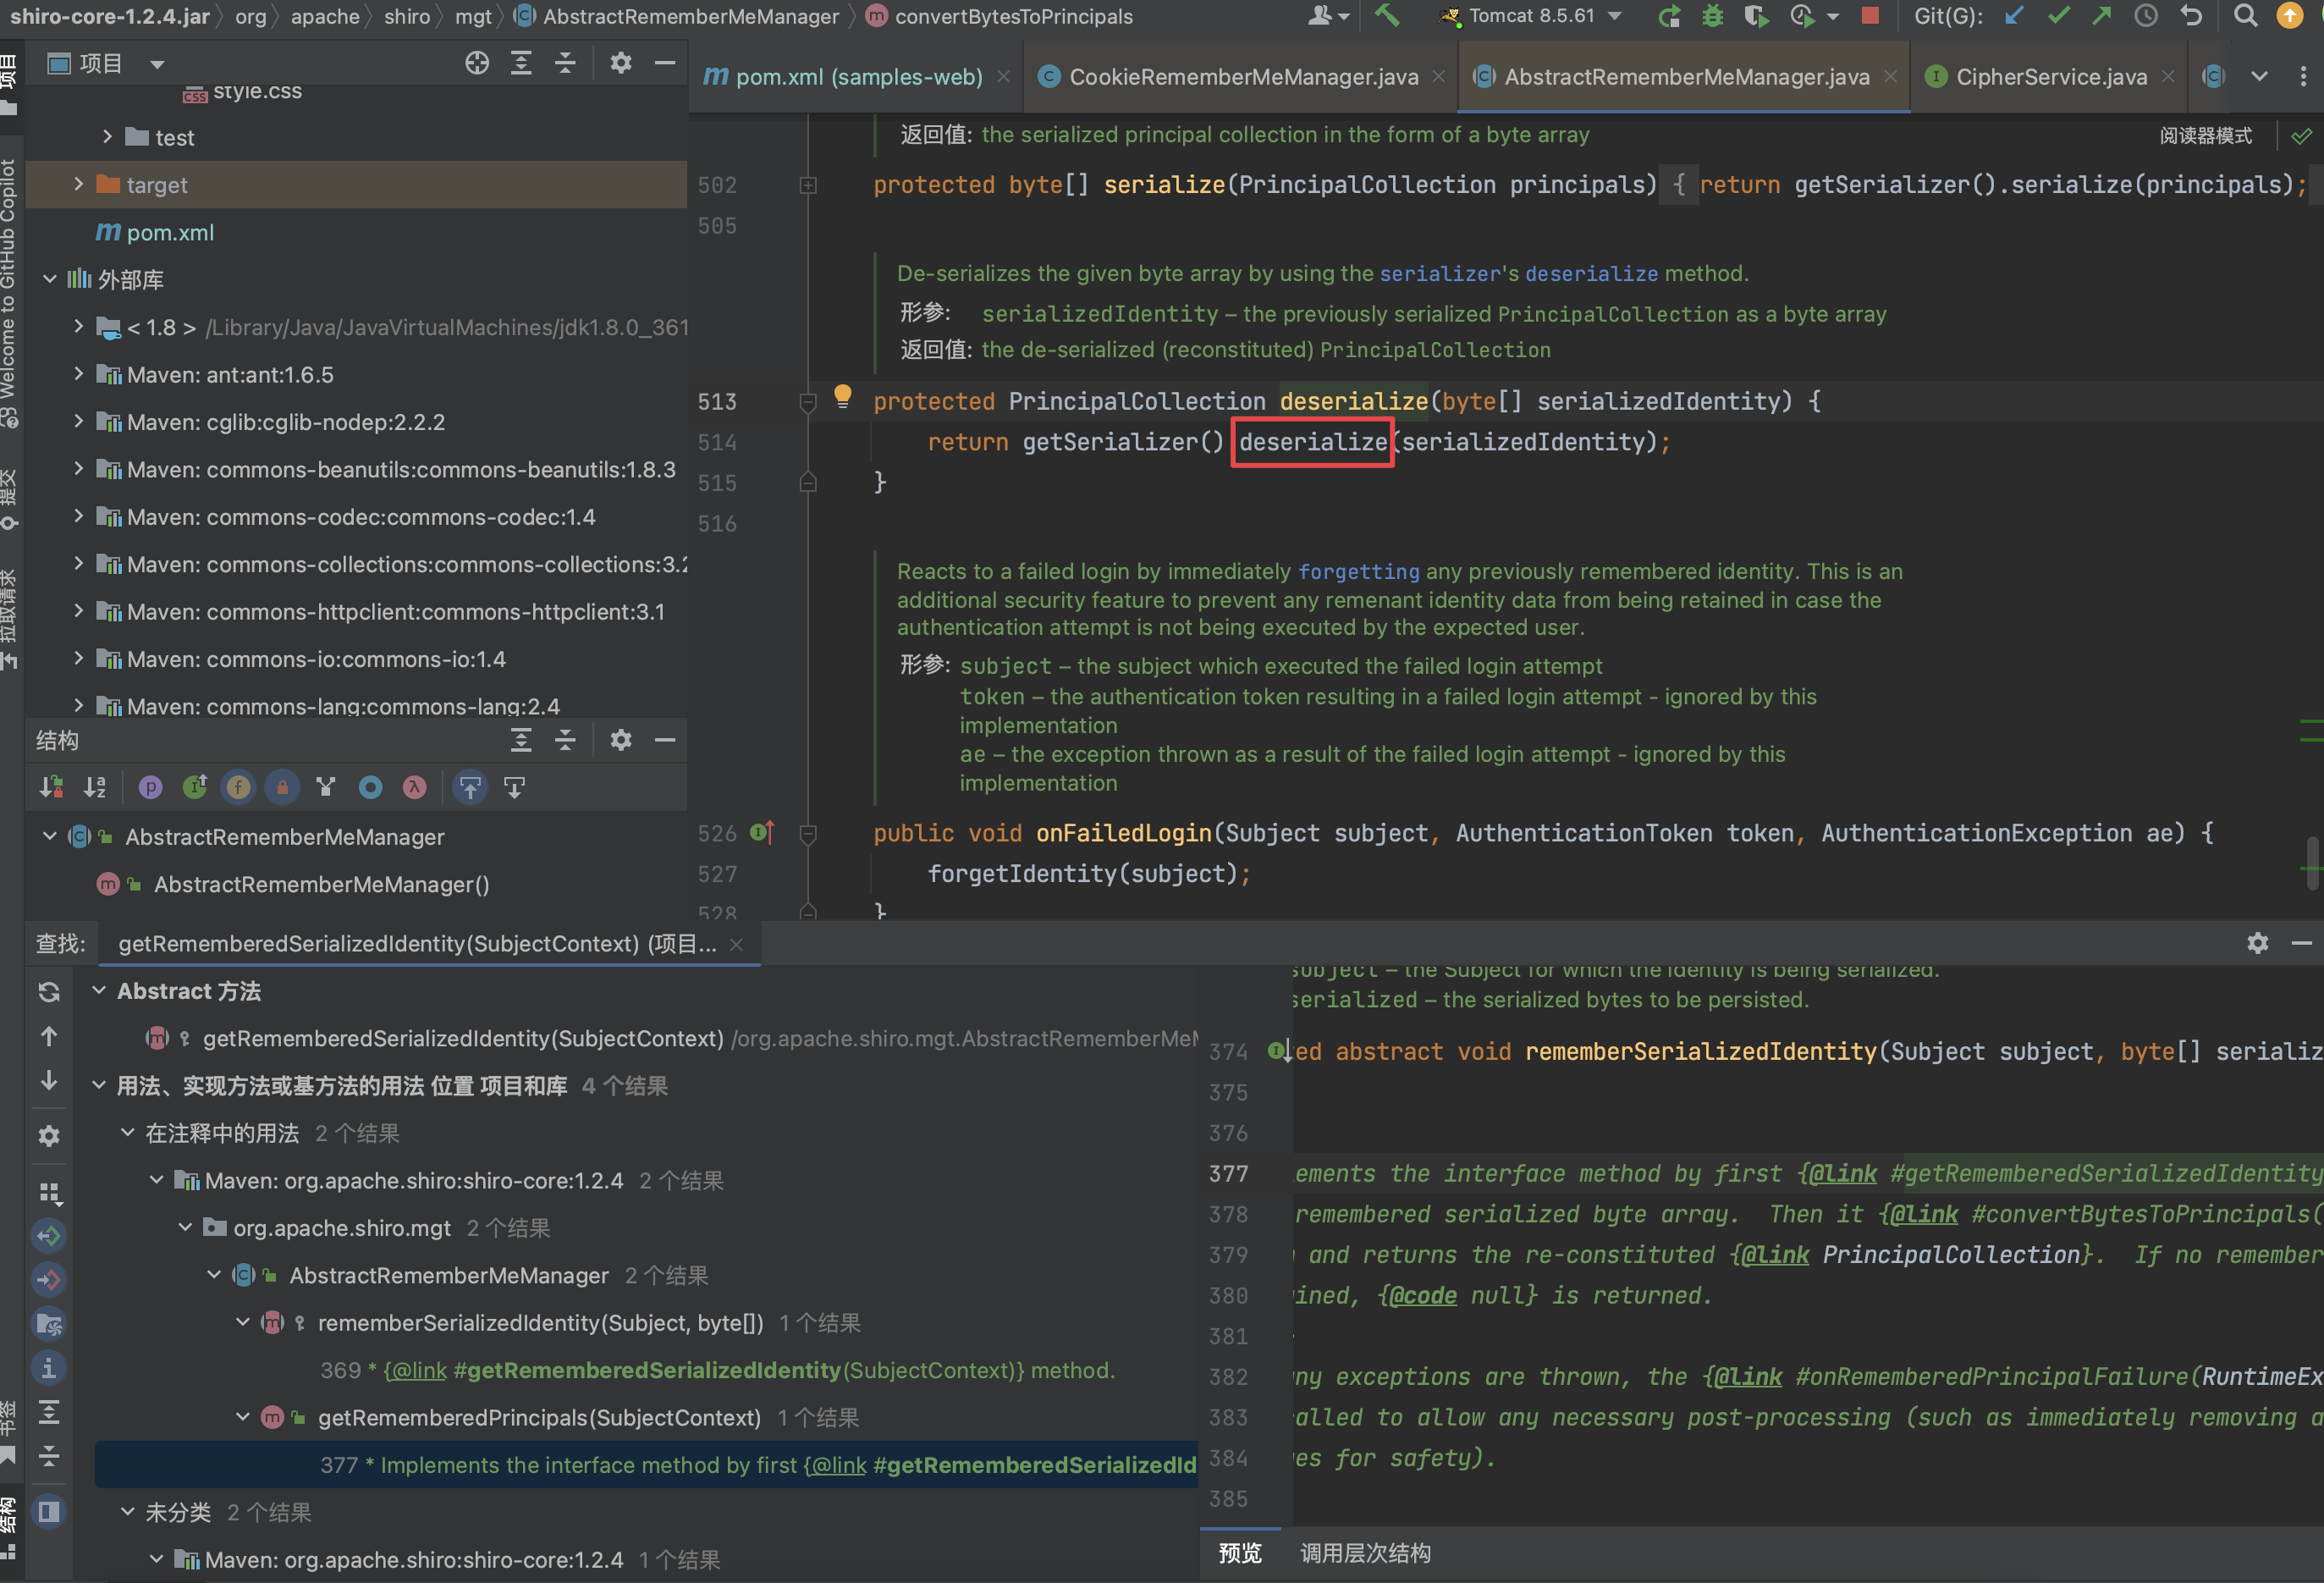This screenshot has width=2324, height=1583.
Task: Click the orange IDE update arrow icon
Action: click(x=2289, y=16)
